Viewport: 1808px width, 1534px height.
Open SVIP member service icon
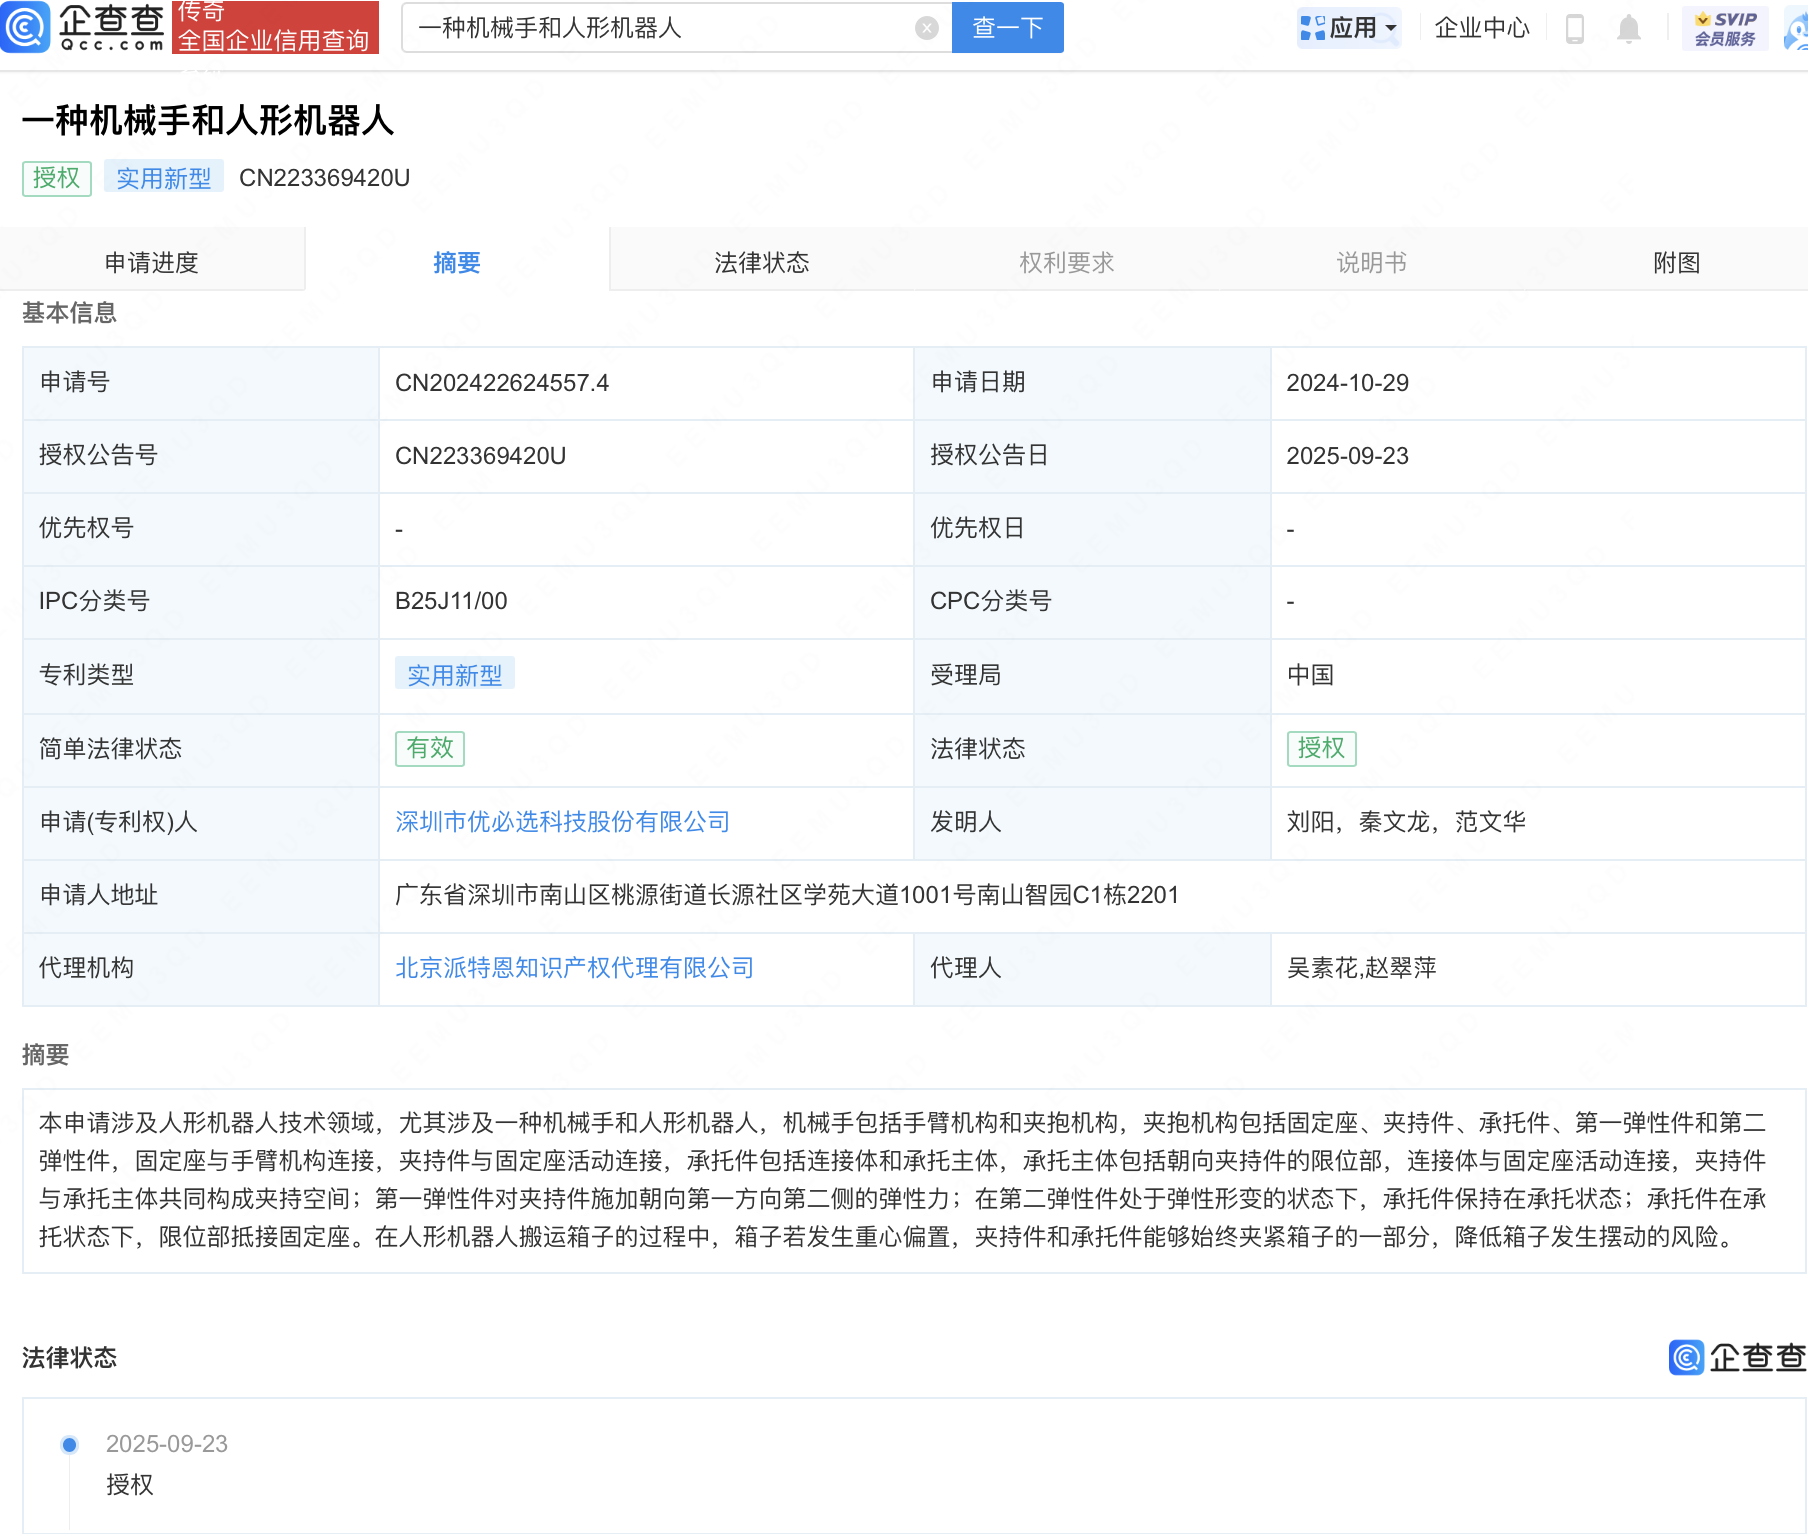(x=1725, y=28)
